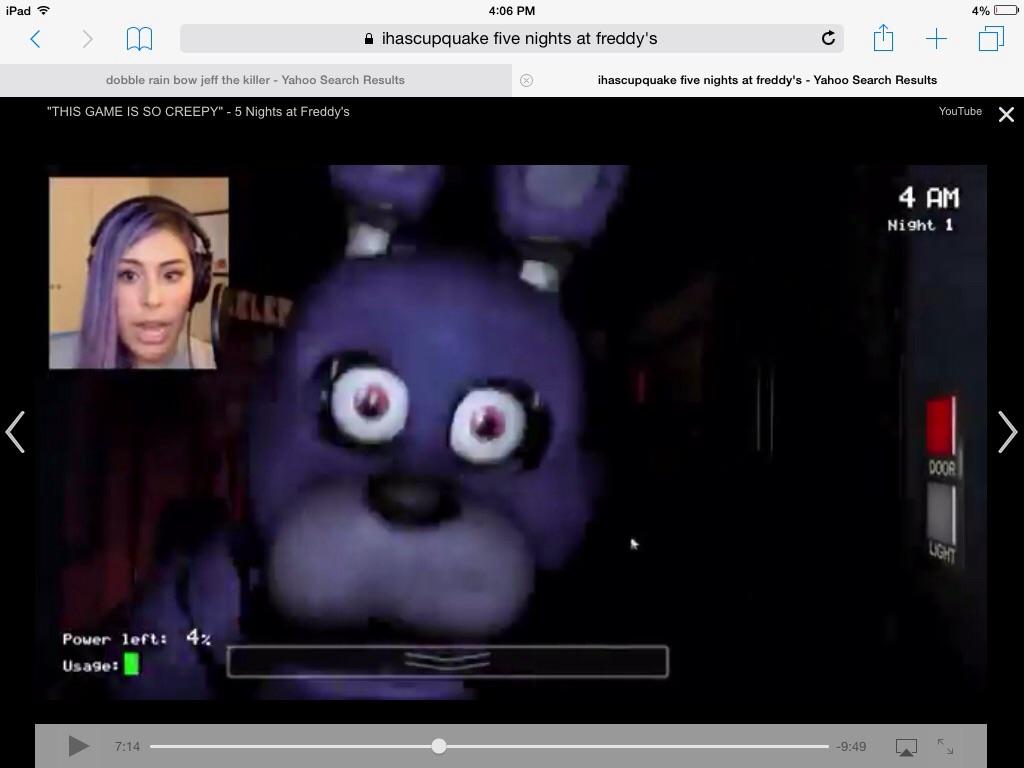
Task: Go to next video with right chevron
Action: [1008, 432]
